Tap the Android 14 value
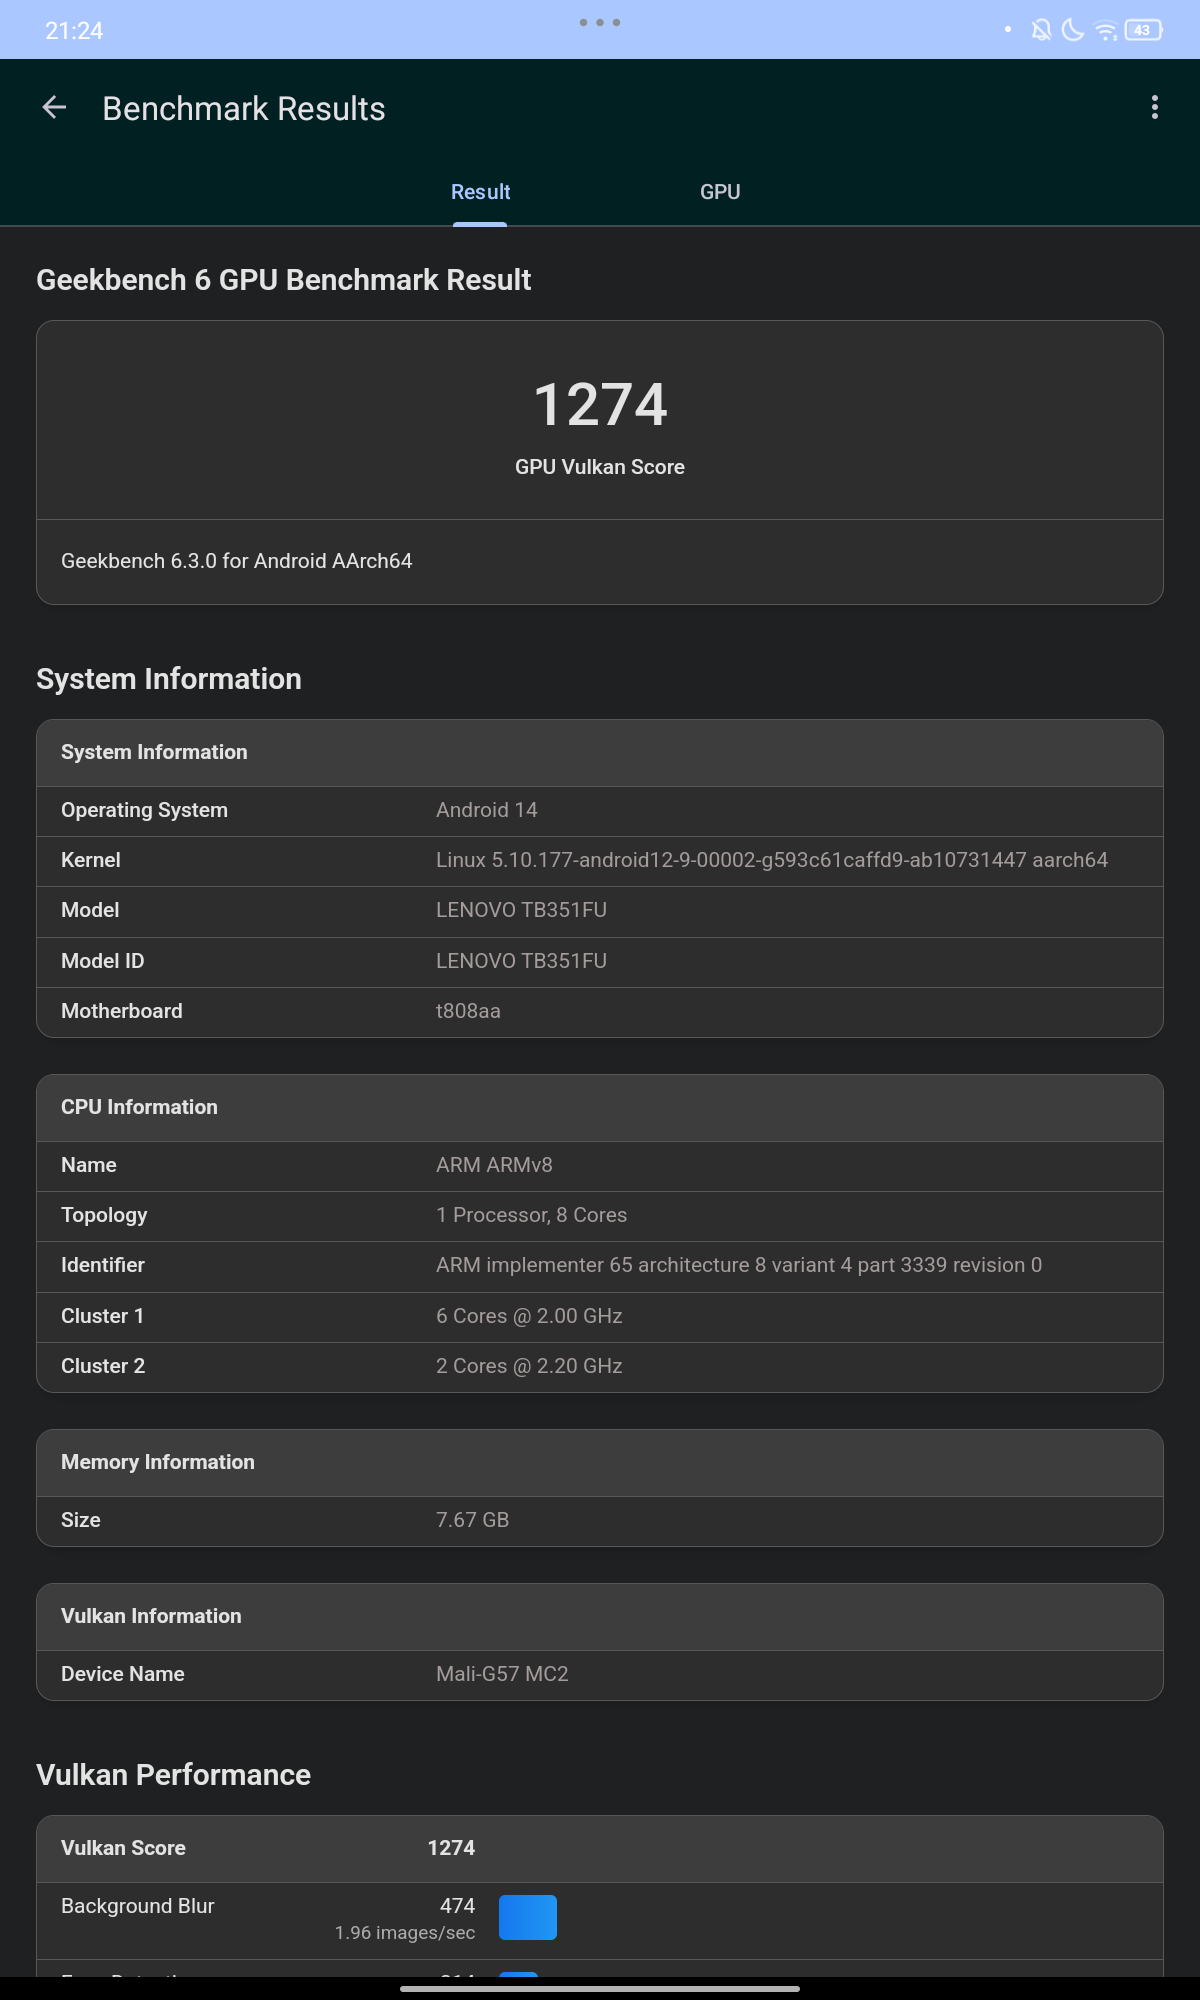This screenshot has width=1200, height=2000. 487,810
